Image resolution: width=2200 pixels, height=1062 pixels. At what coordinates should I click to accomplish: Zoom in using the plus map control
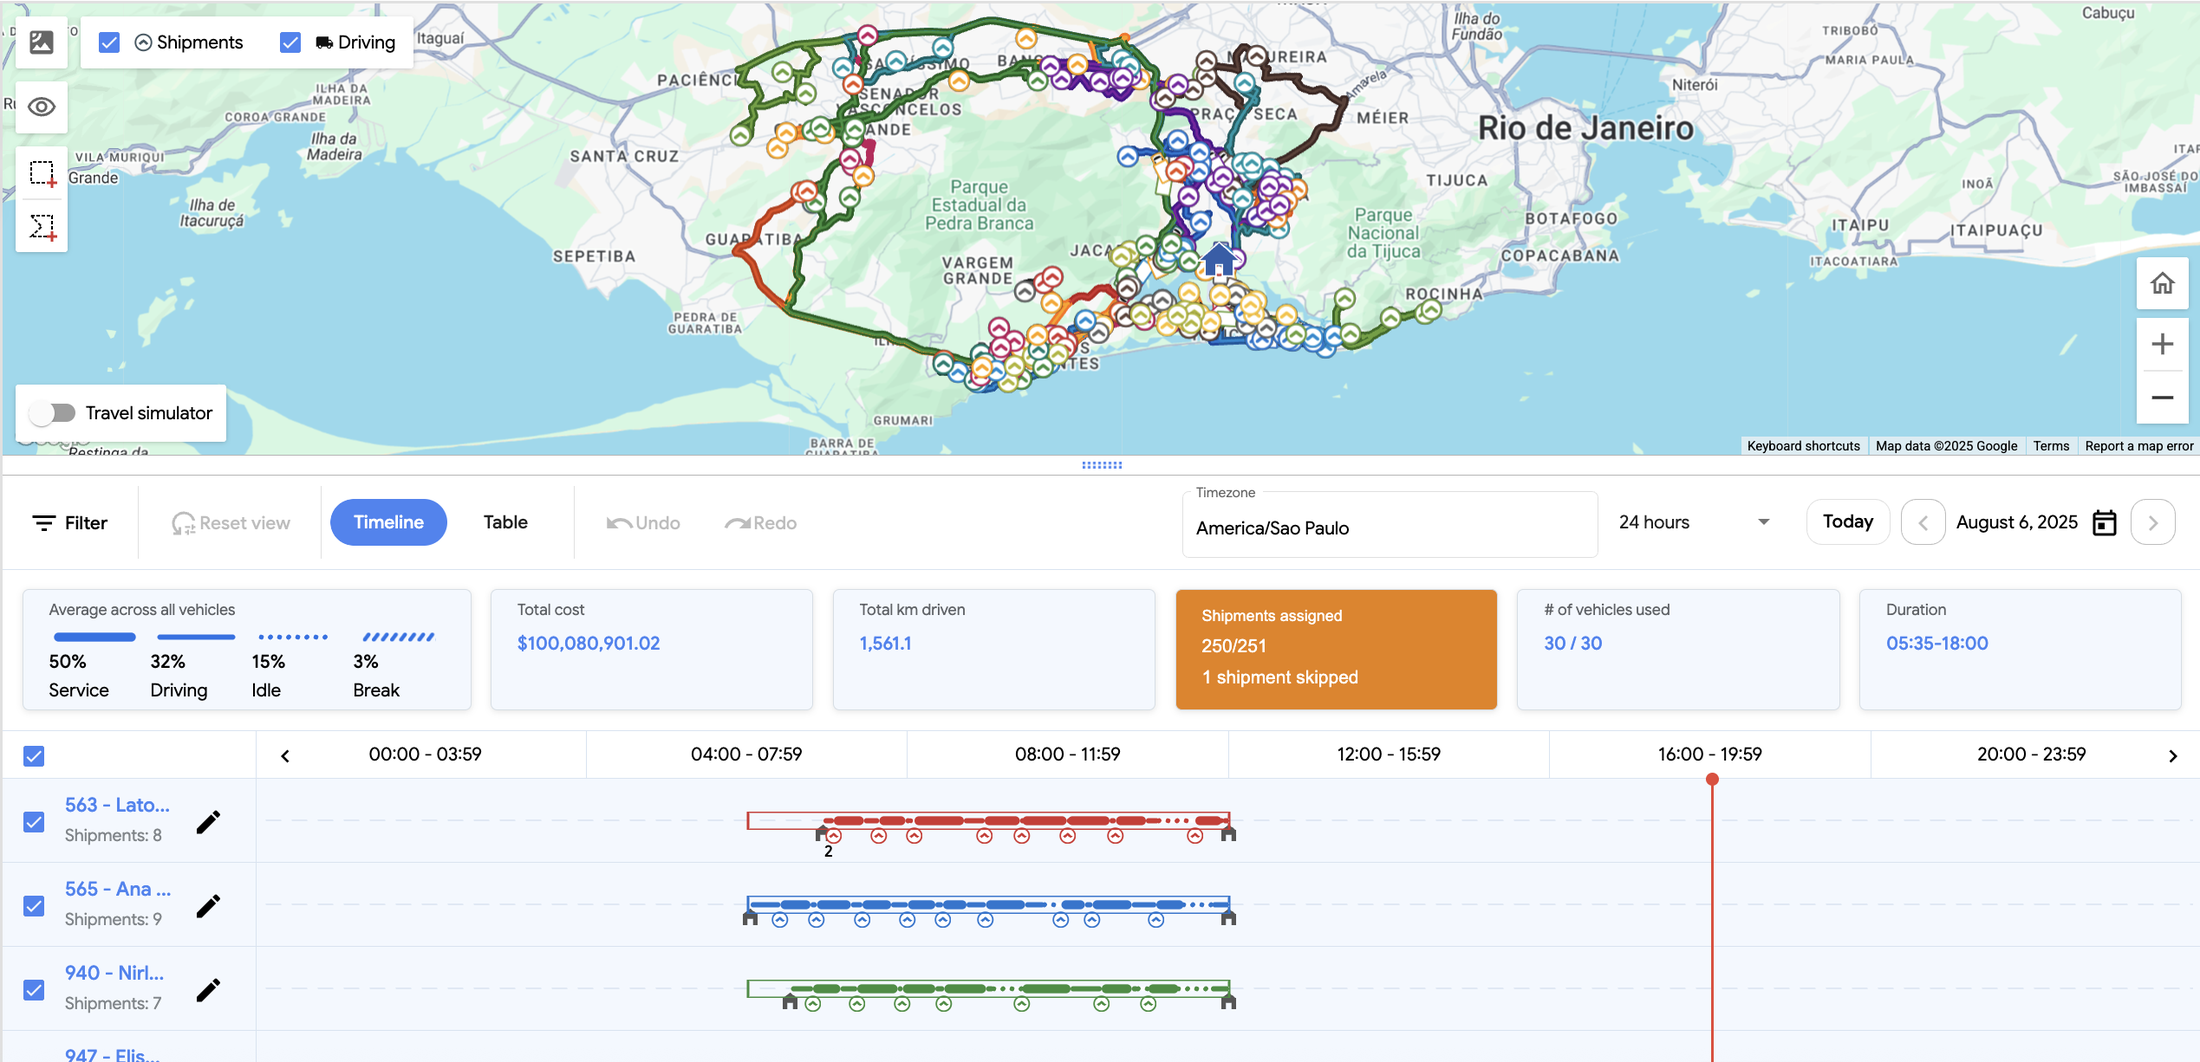[2162, 343]
